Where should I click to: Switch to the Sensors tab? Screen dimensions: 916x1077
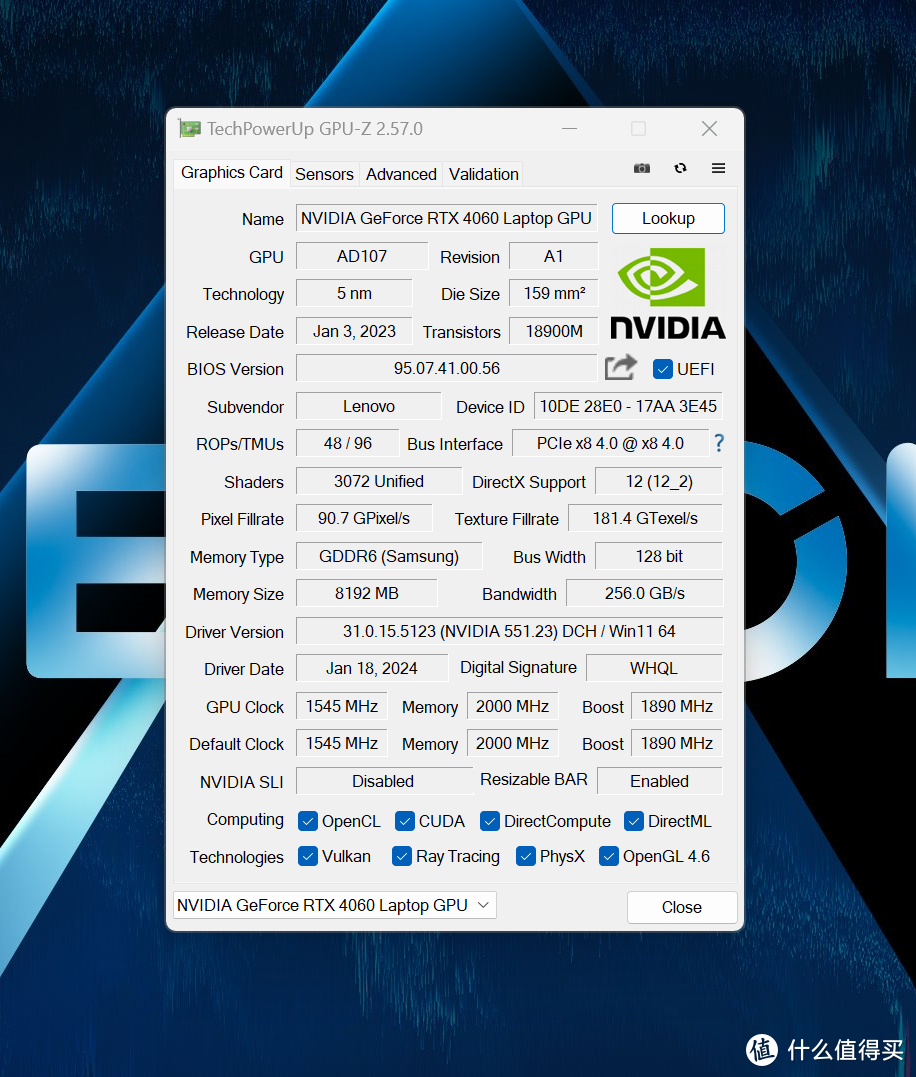[x=324, y=174]
